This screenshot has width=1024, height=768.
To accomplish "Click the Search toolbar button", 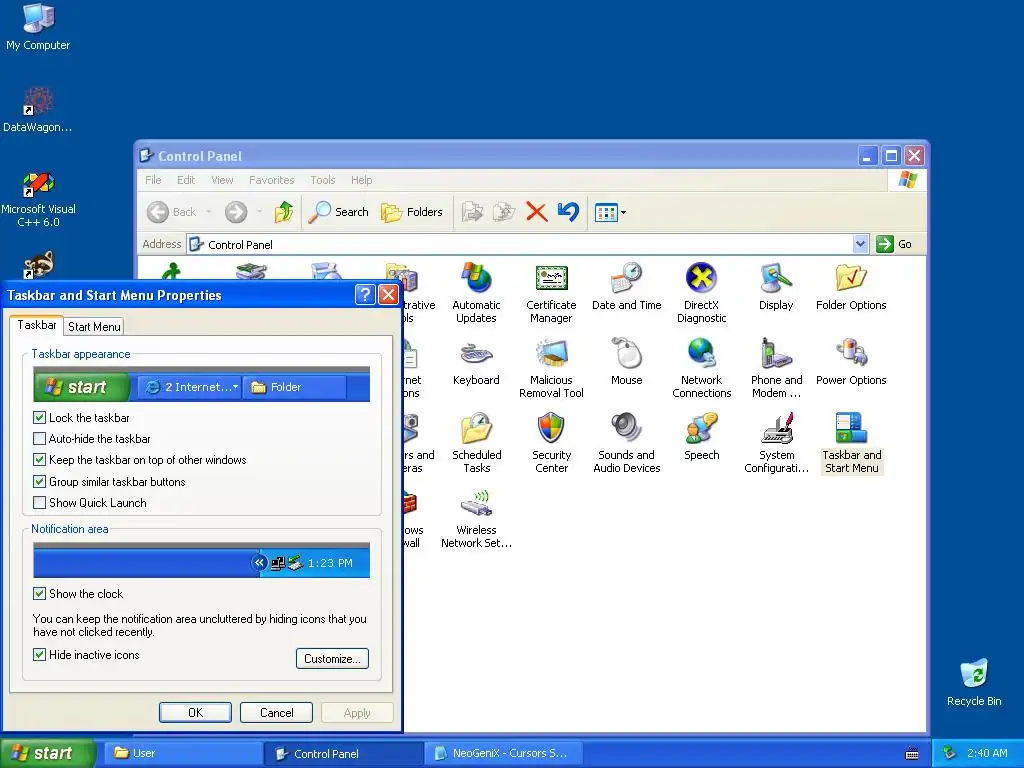I will pyautogui.click(x=338, y=212).
